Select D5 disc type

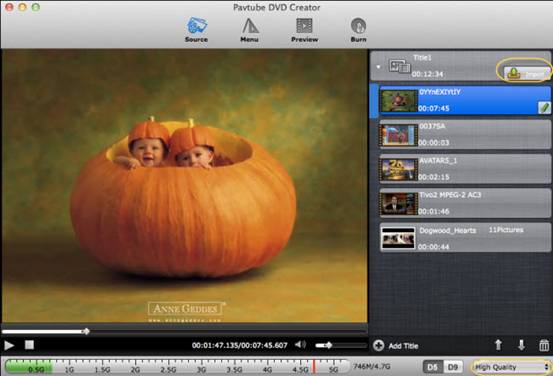coord(432,367)
